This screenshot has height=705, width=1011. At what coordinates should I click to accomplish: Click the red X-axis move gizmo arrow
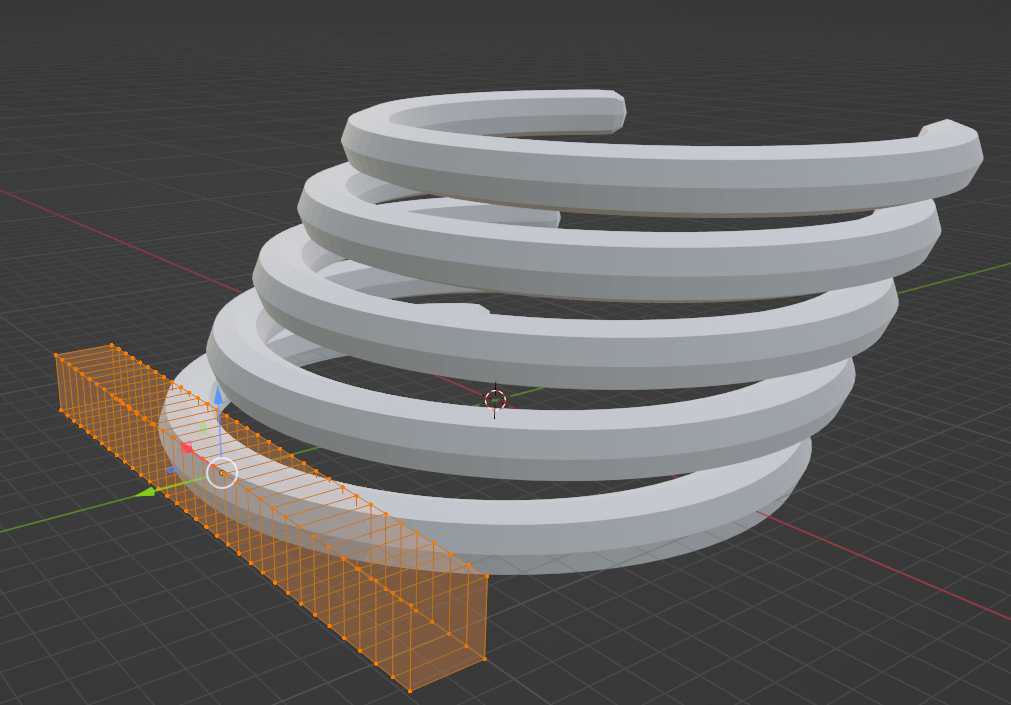coord(187,448)
